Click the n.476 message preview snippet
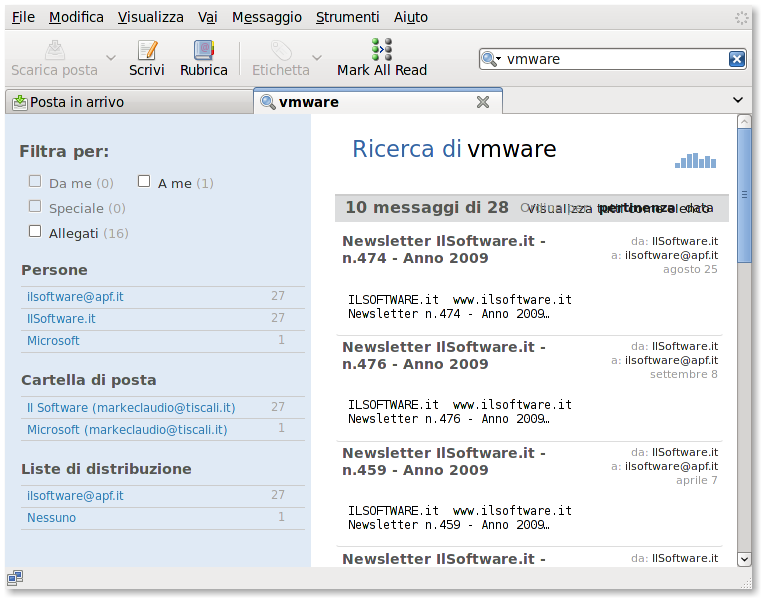 click(460, 412)
